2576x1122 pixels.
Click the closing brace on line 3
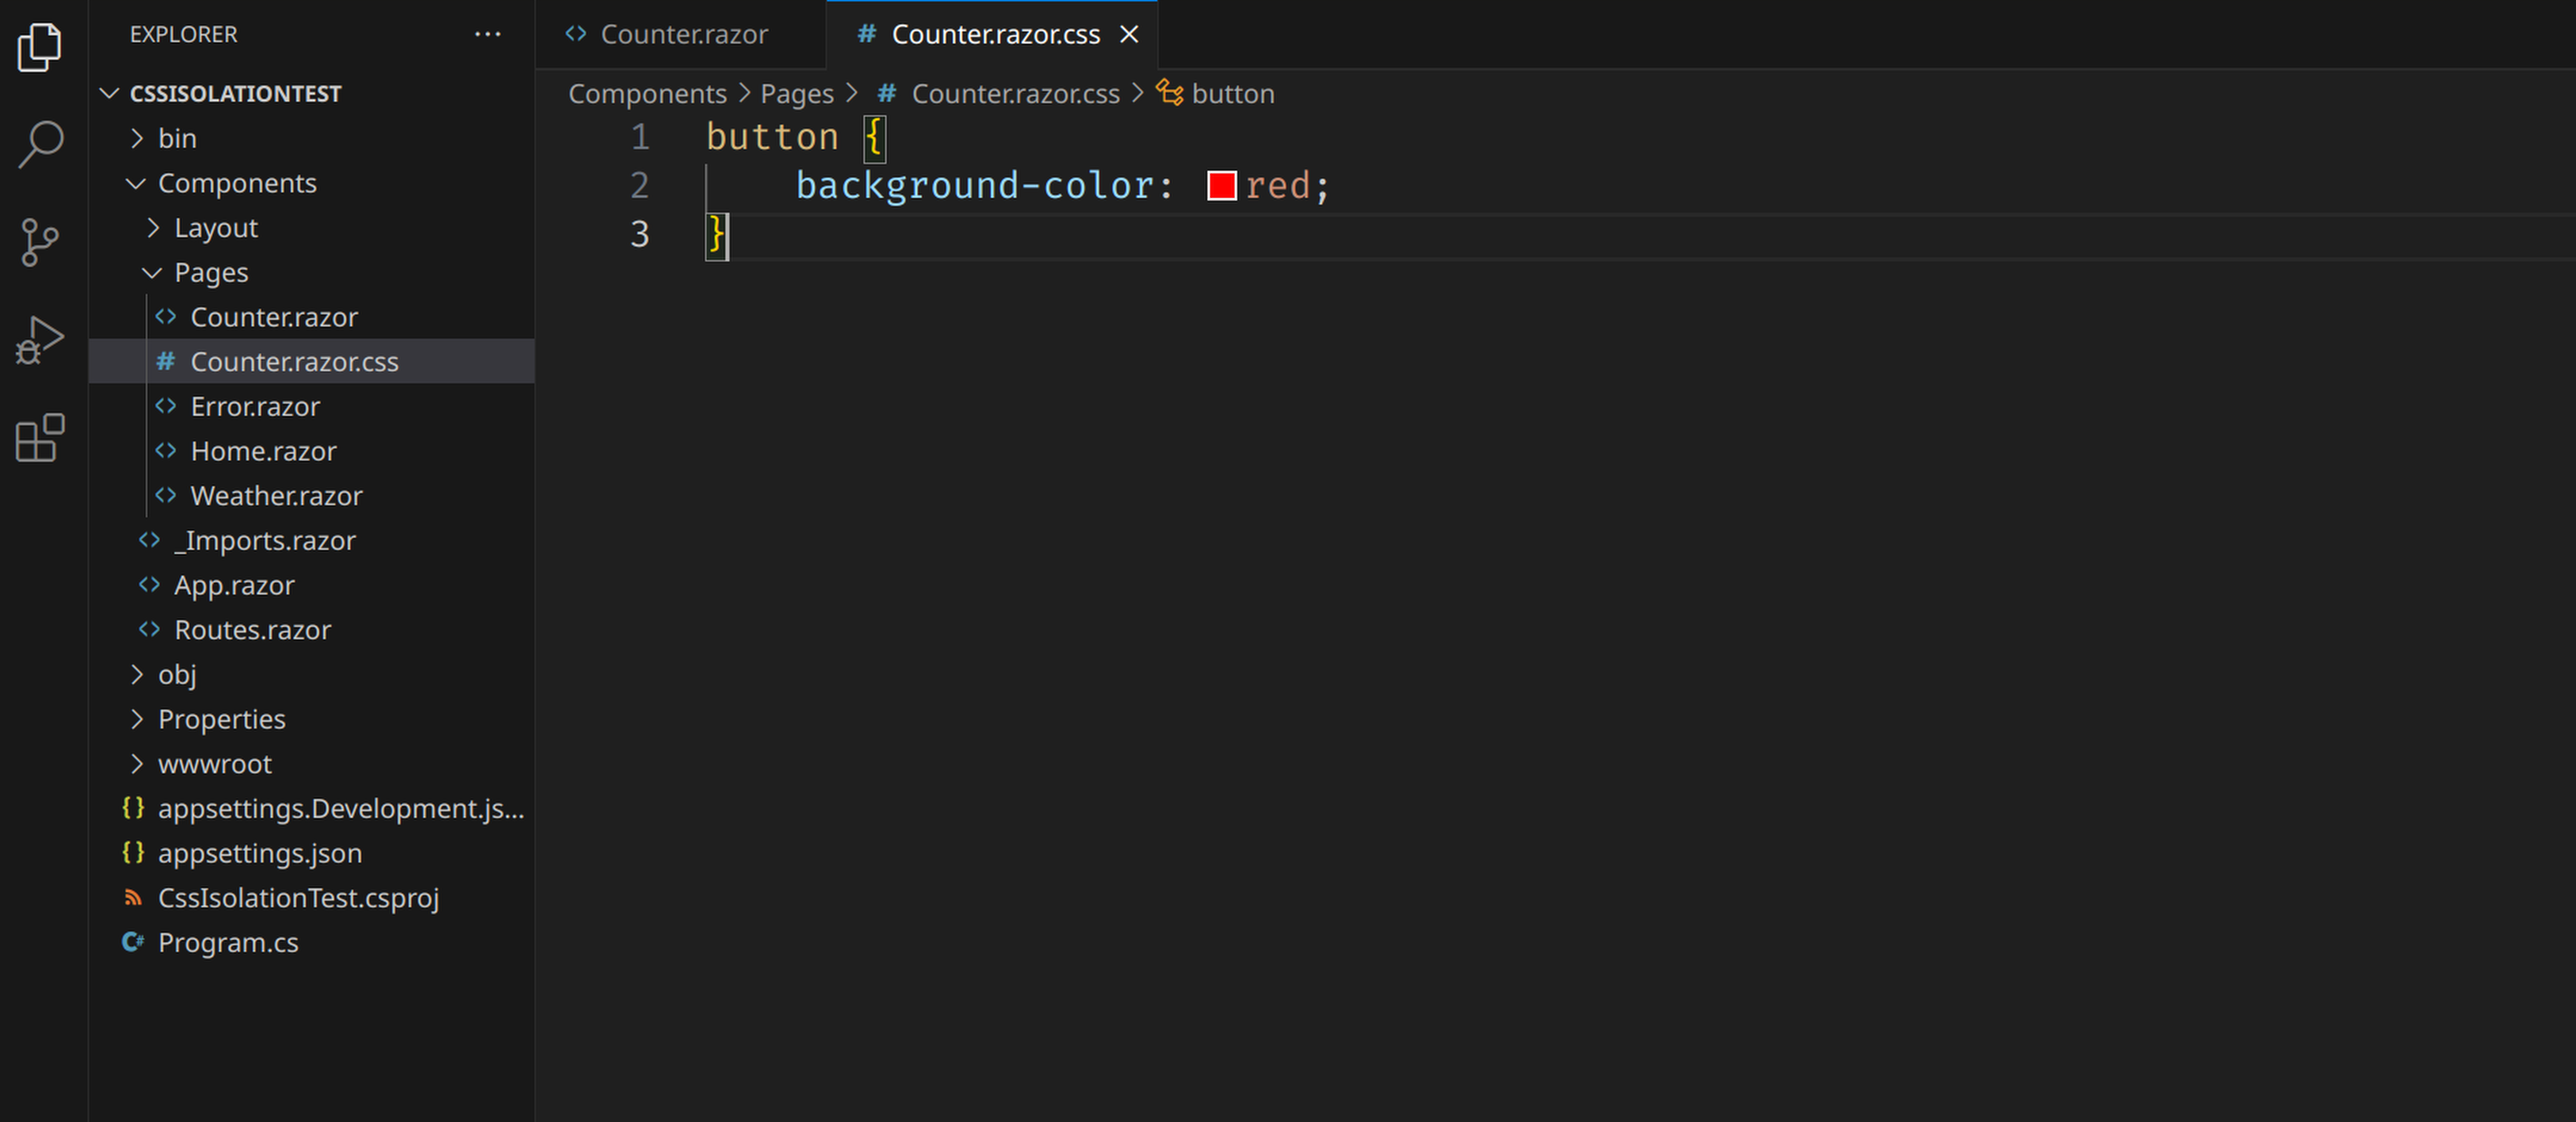pyautogui.click(x=716, y=235)
